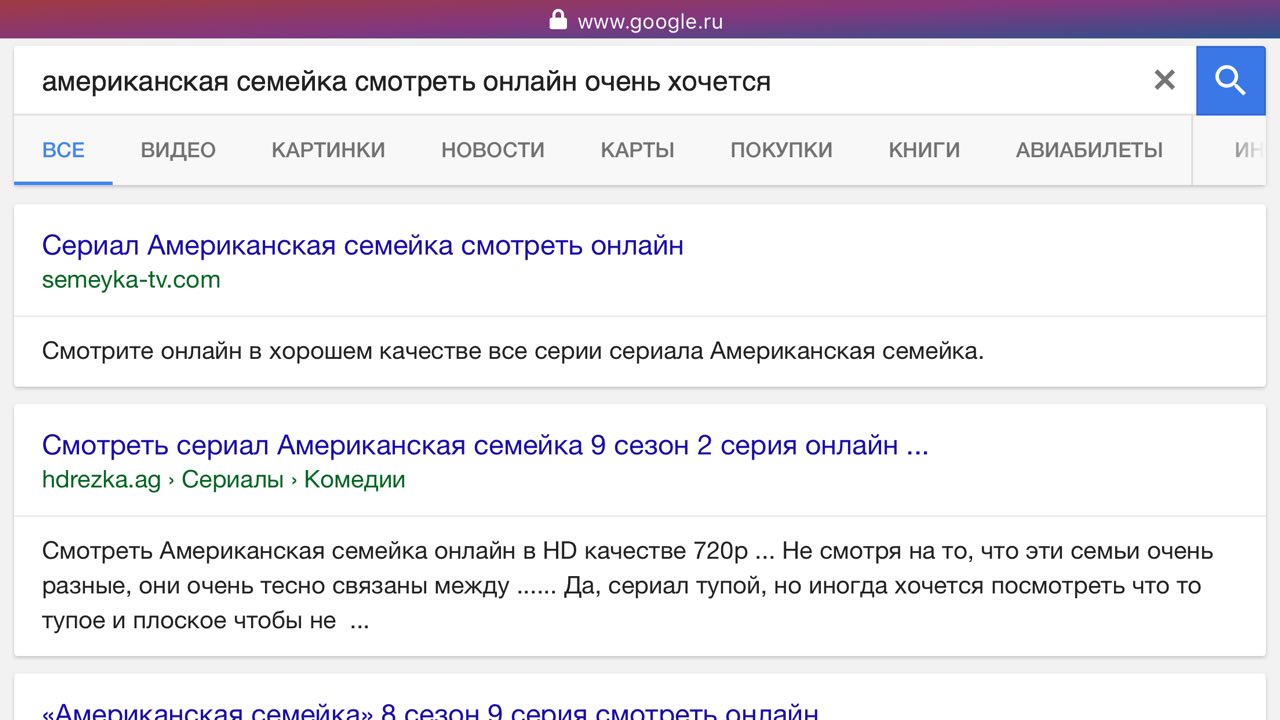Tap the www.google.ru address bar
1280x720 pixels.
650,21
